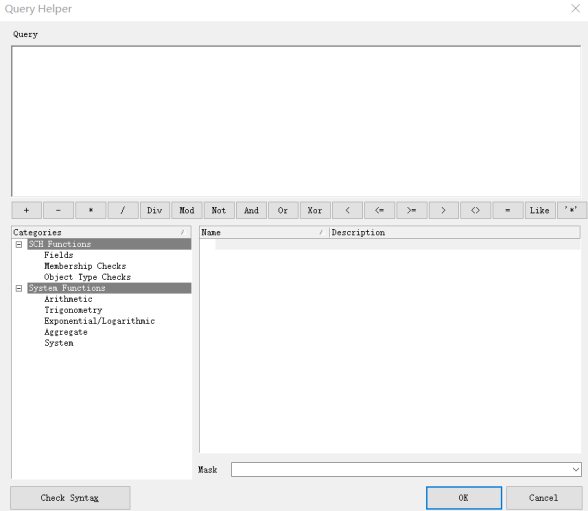Click the Cancel button
588x511 pixels.
(x=544, y=498)
